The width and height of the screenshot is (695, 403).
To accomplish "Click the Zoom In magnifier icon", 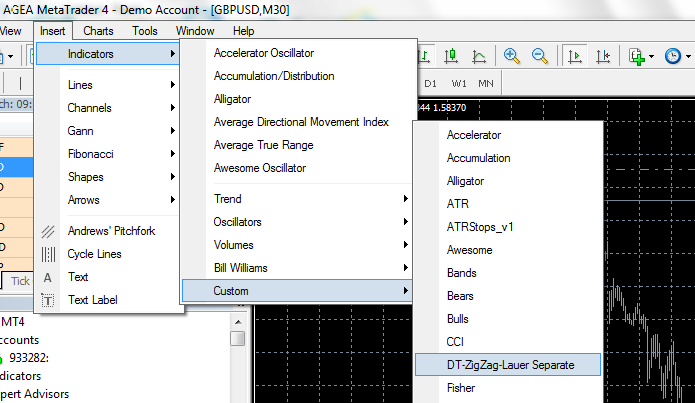I will coord(511,56).
